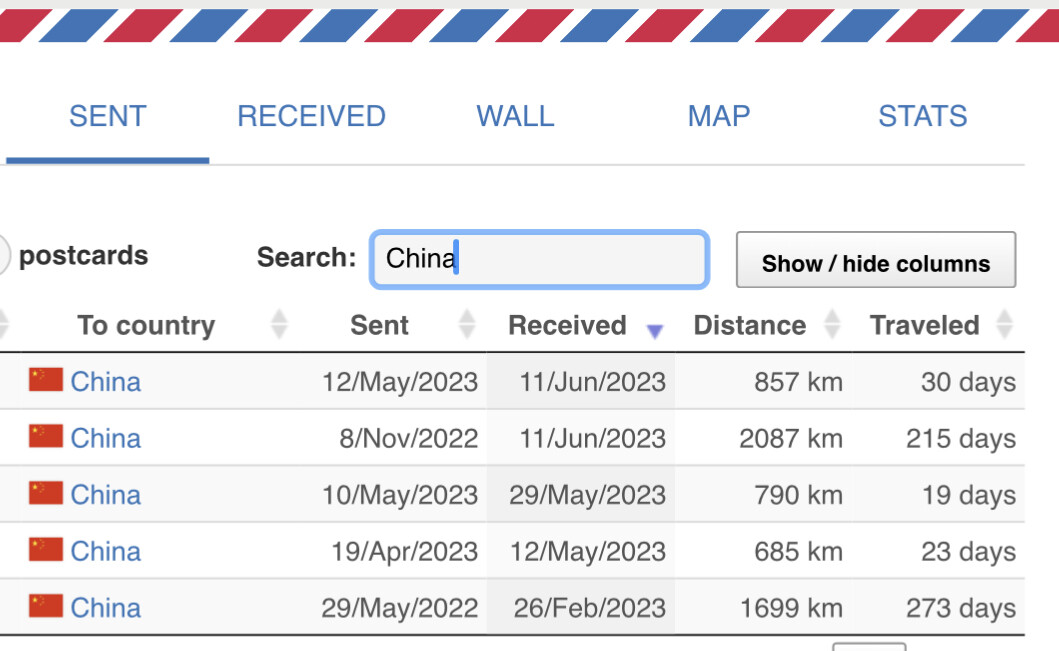
Task: Open China link traveled 215 days
Action: tap(106, 438)
